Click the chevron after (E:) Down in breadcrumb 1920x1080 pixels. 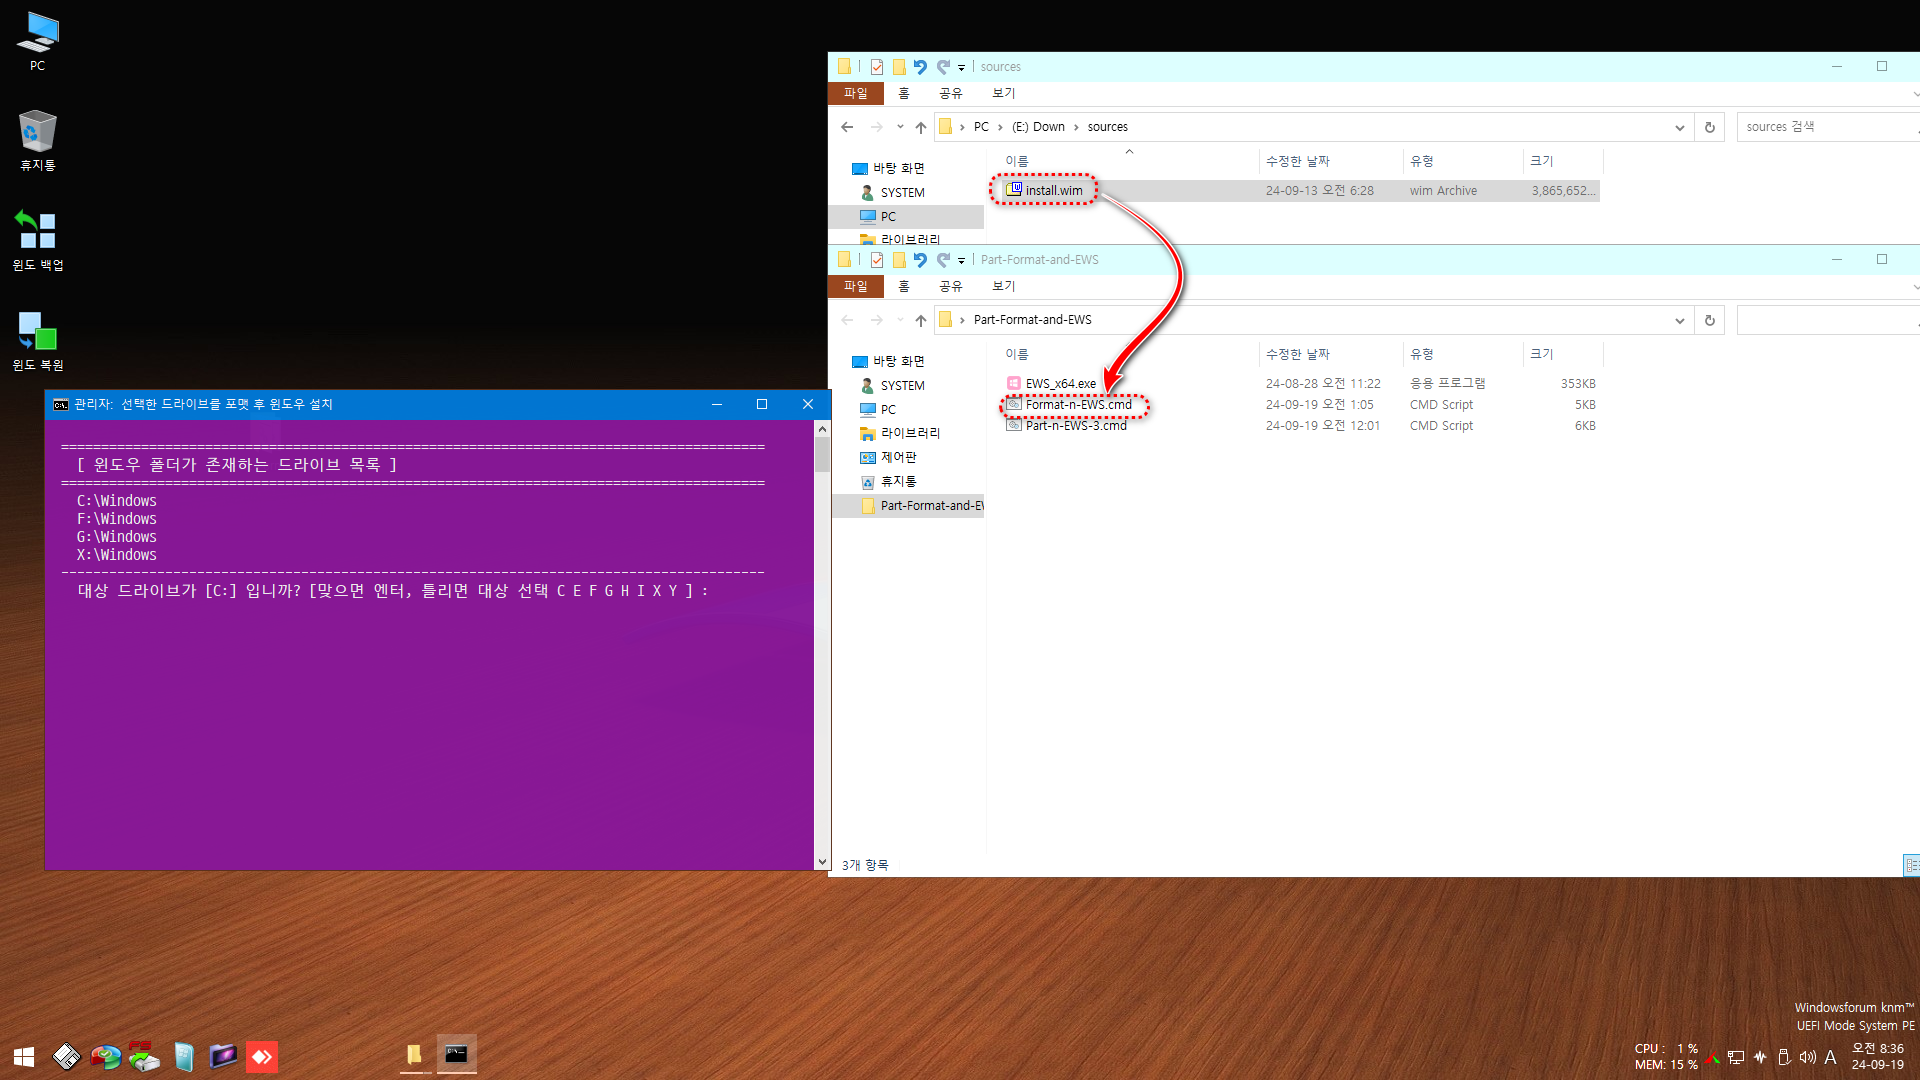click(1077, 127)
